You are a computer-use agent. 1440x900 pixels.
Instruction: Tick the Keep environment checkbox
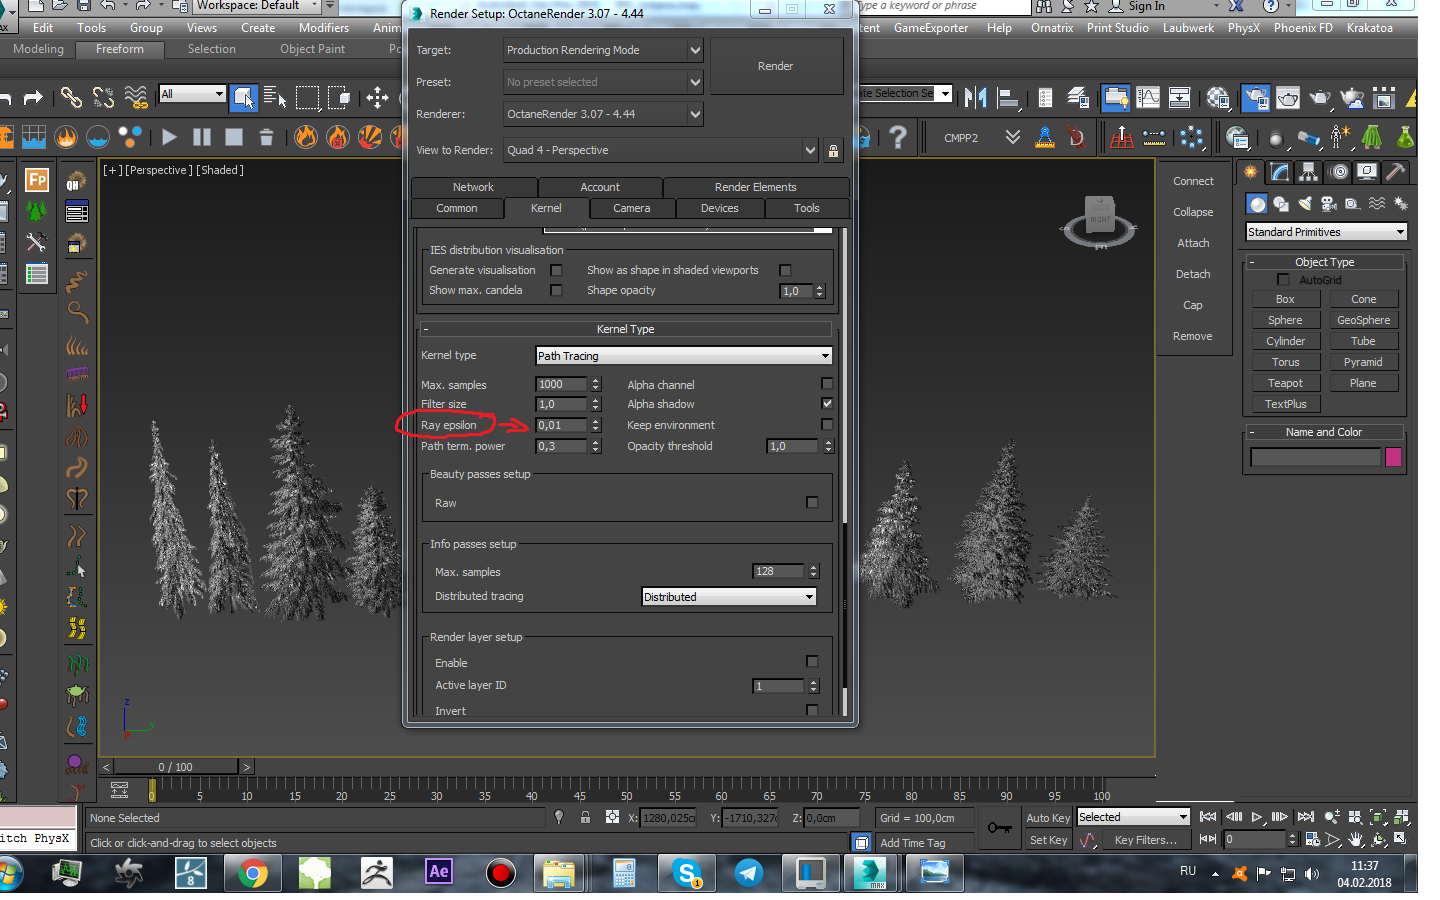tap(827, 424)
